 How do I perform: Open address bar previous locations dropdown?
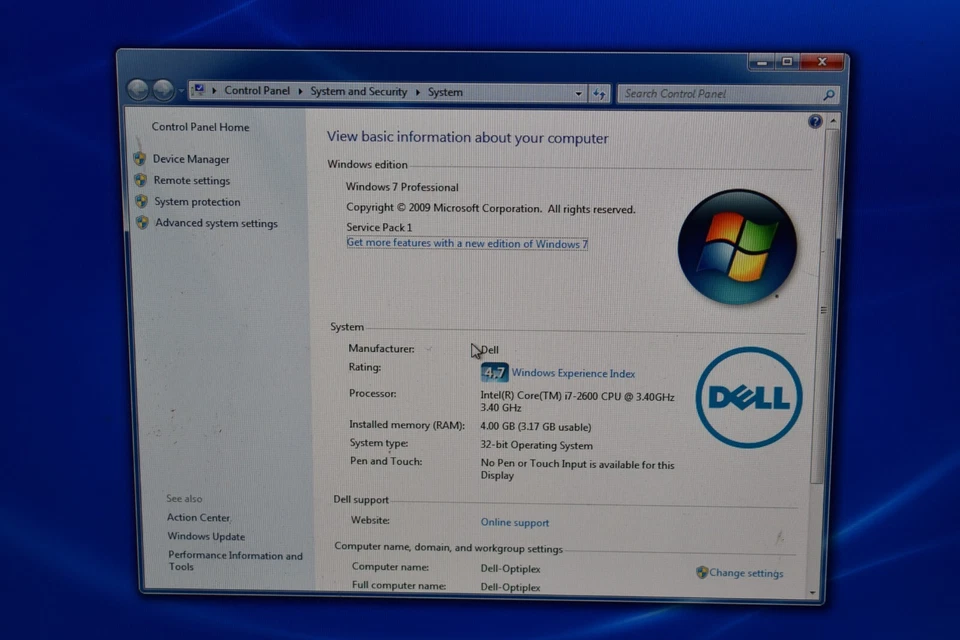tap(578, 94)
